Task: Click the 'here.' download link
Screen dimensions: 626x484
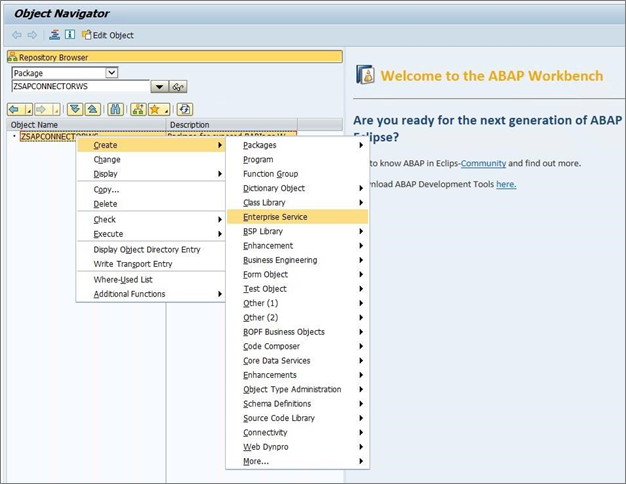Action: 506,184
